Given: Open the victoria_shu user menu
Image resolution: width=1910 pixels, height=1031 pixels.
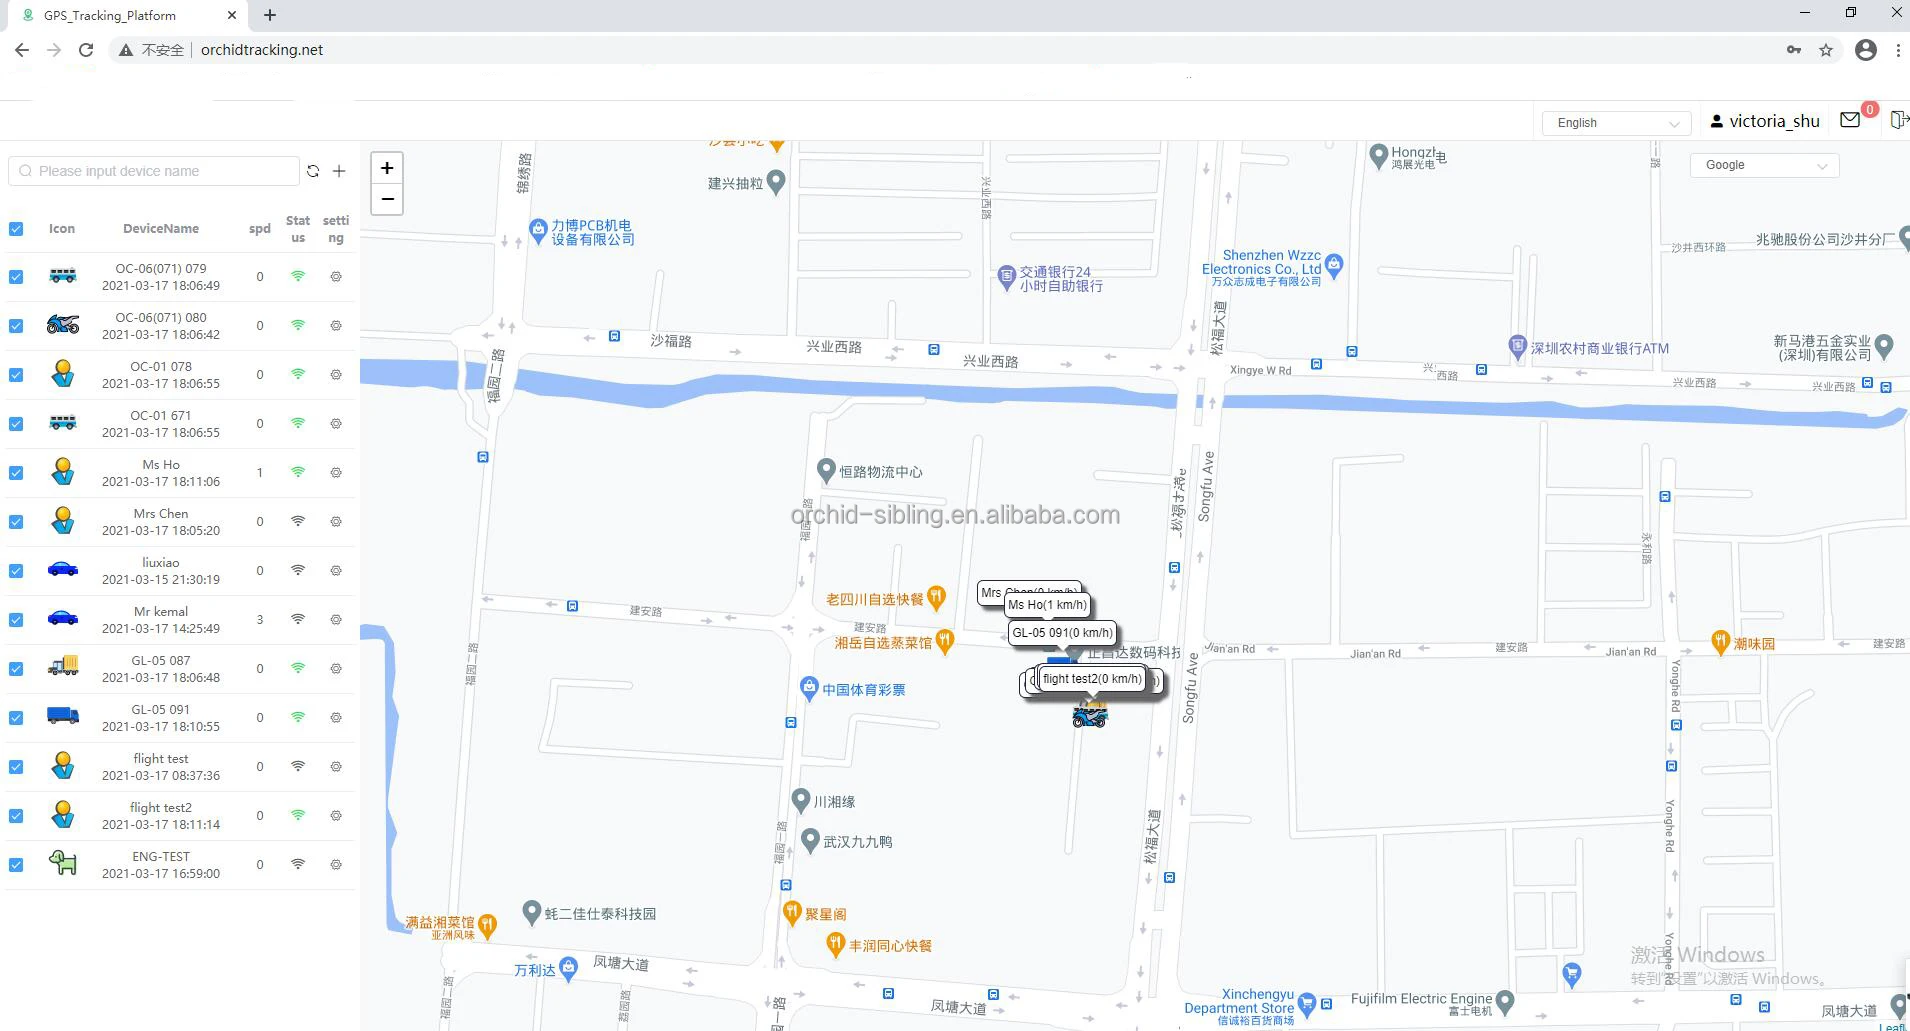Looking at the screenshot, I should pyautogui.click(x=1765, y=121).
